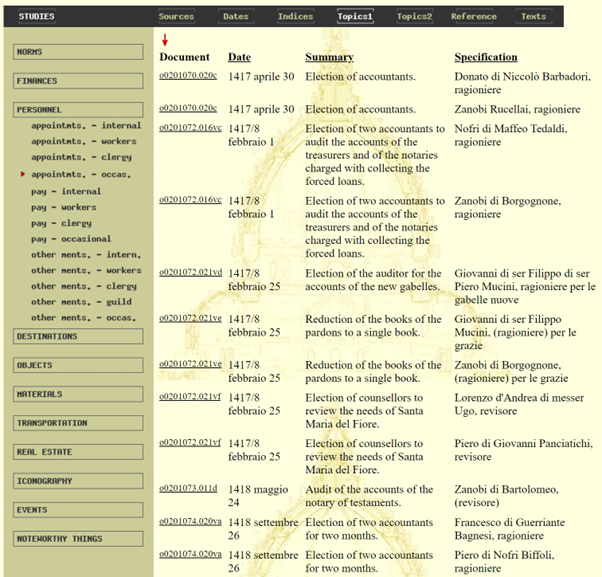The width and height of the screenshot is (602, 577).
Task: Expand the FINANCES category
Action: [x=78, y=81]
